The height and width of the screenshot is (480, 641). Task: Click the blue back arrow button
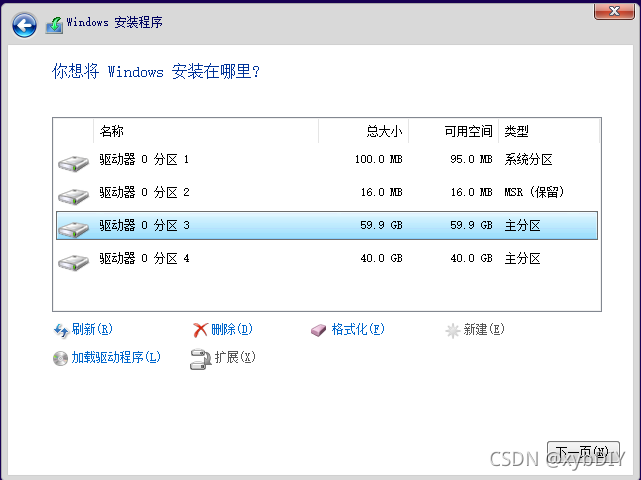coord(24,25)
